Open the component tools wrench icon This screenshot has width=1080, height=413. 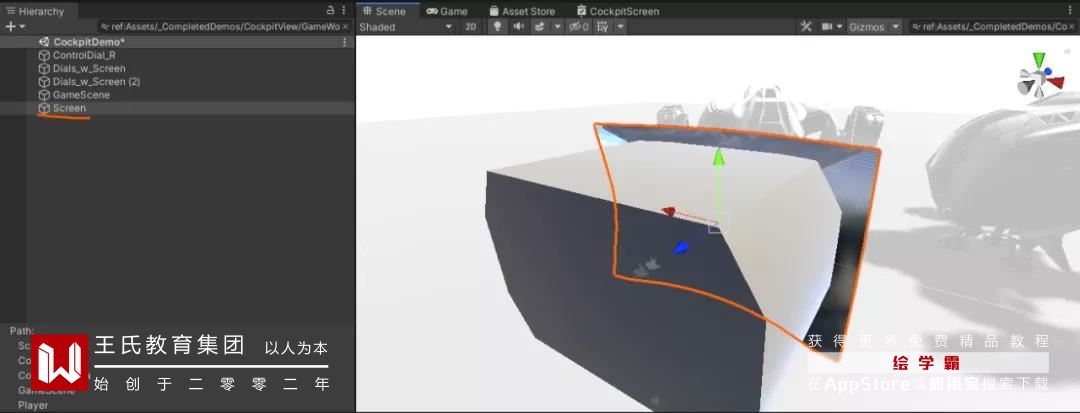pos(806,26)
